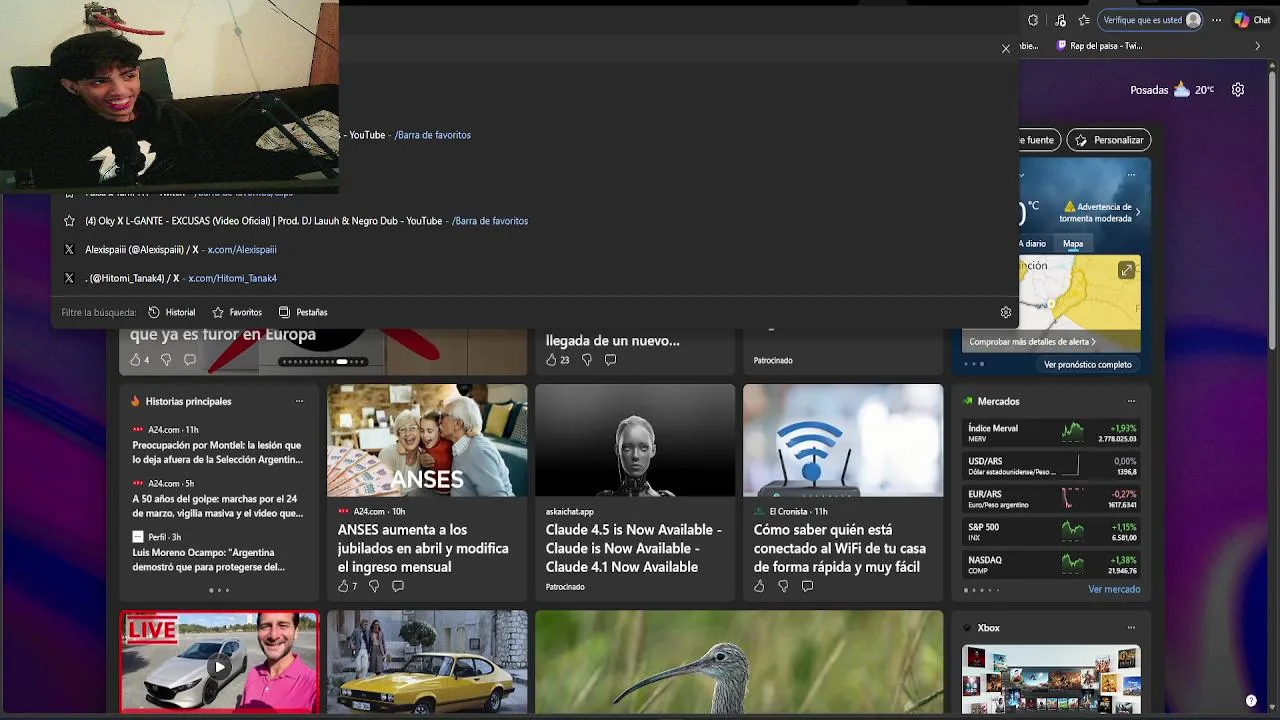Open the browser three-dots settings menu
Screen dimensions: 1280x720
1217,20
